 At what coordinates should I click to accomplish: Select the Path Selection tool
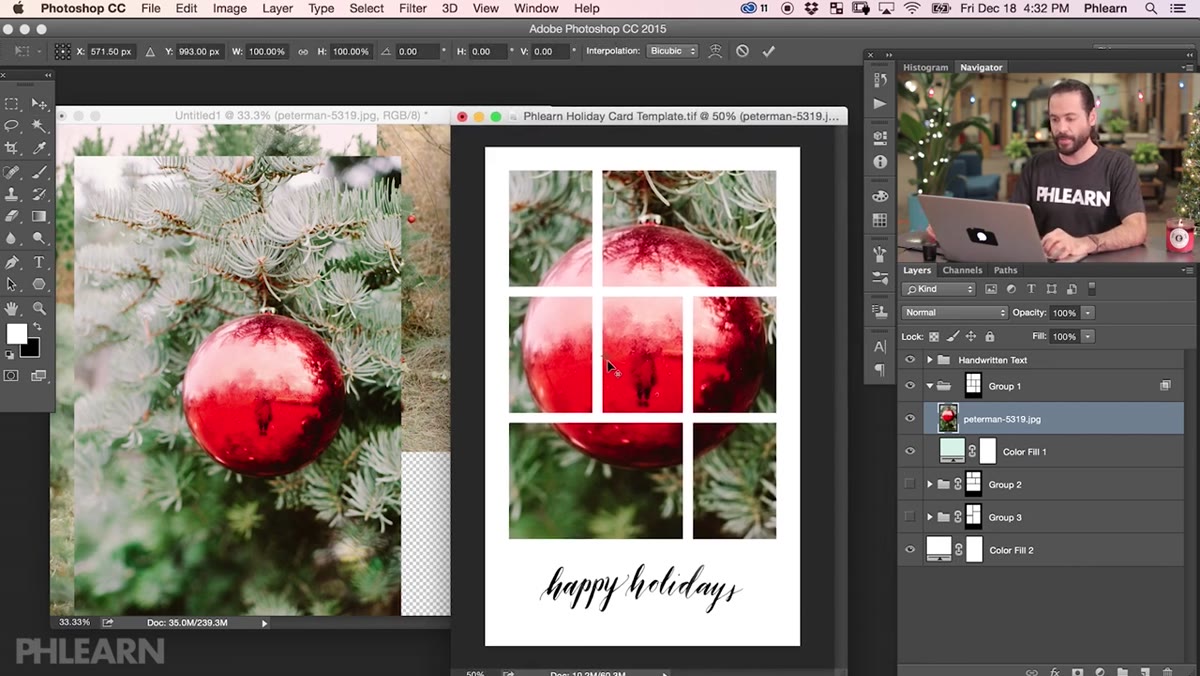click(x=12, y=285)
